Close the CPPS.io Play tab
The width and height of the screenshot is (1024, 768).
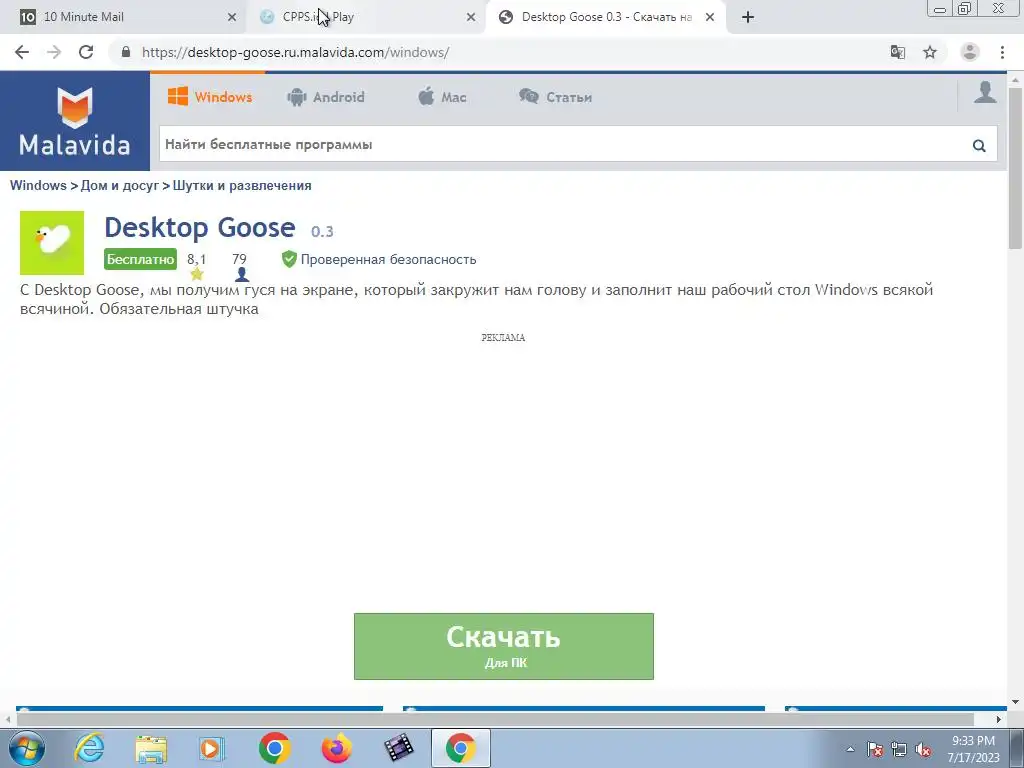[x=471, y=17]
